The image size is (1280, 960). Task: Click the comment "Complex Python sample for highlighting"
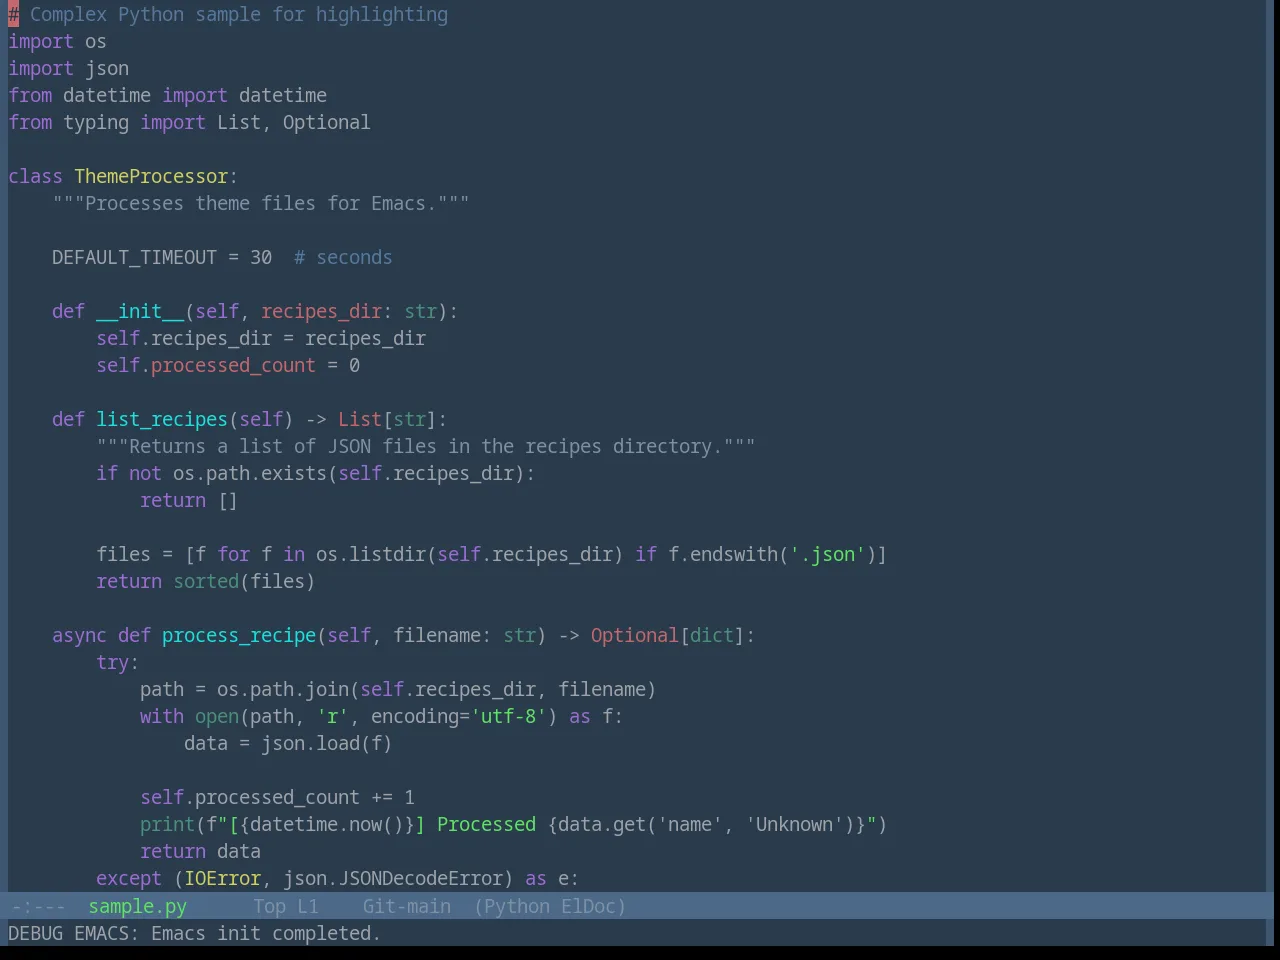click(239, 14)
